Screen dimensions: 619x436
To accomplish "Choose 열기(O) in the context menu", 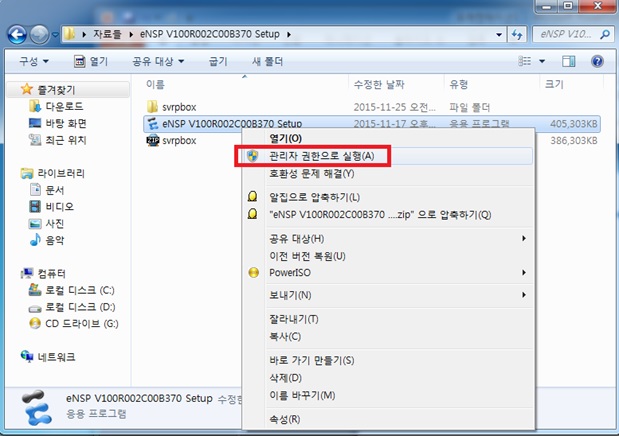I will tap(388, 138).
